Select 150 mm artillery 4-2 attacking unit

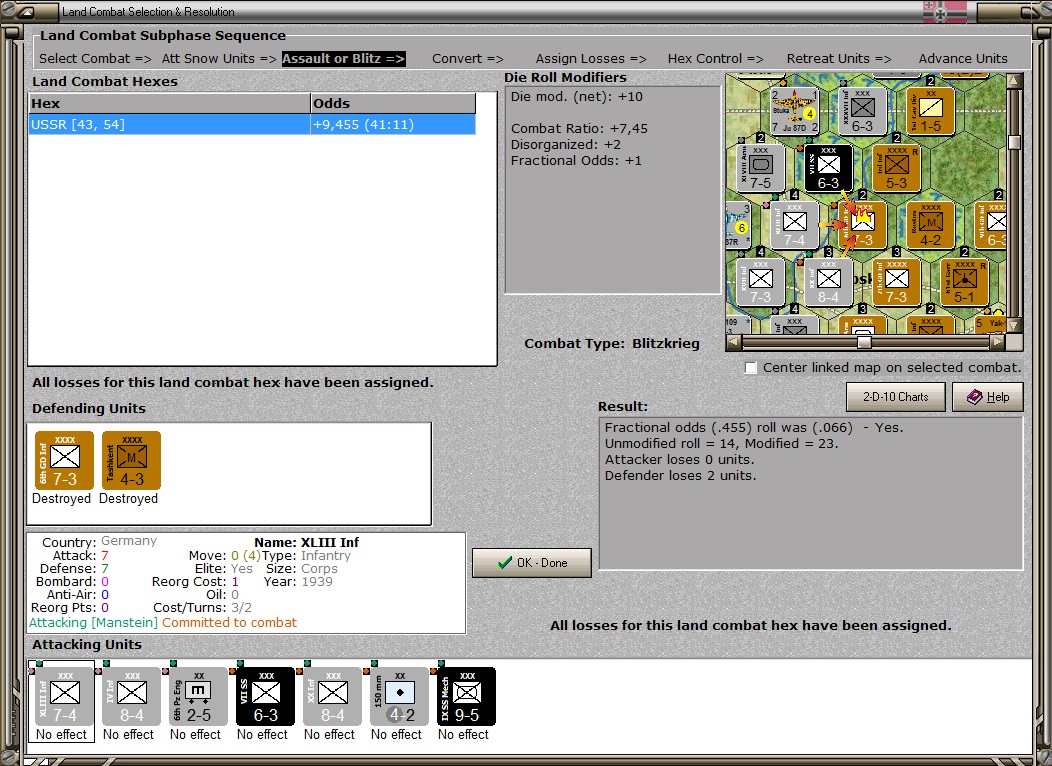click(x=400, y=696)
